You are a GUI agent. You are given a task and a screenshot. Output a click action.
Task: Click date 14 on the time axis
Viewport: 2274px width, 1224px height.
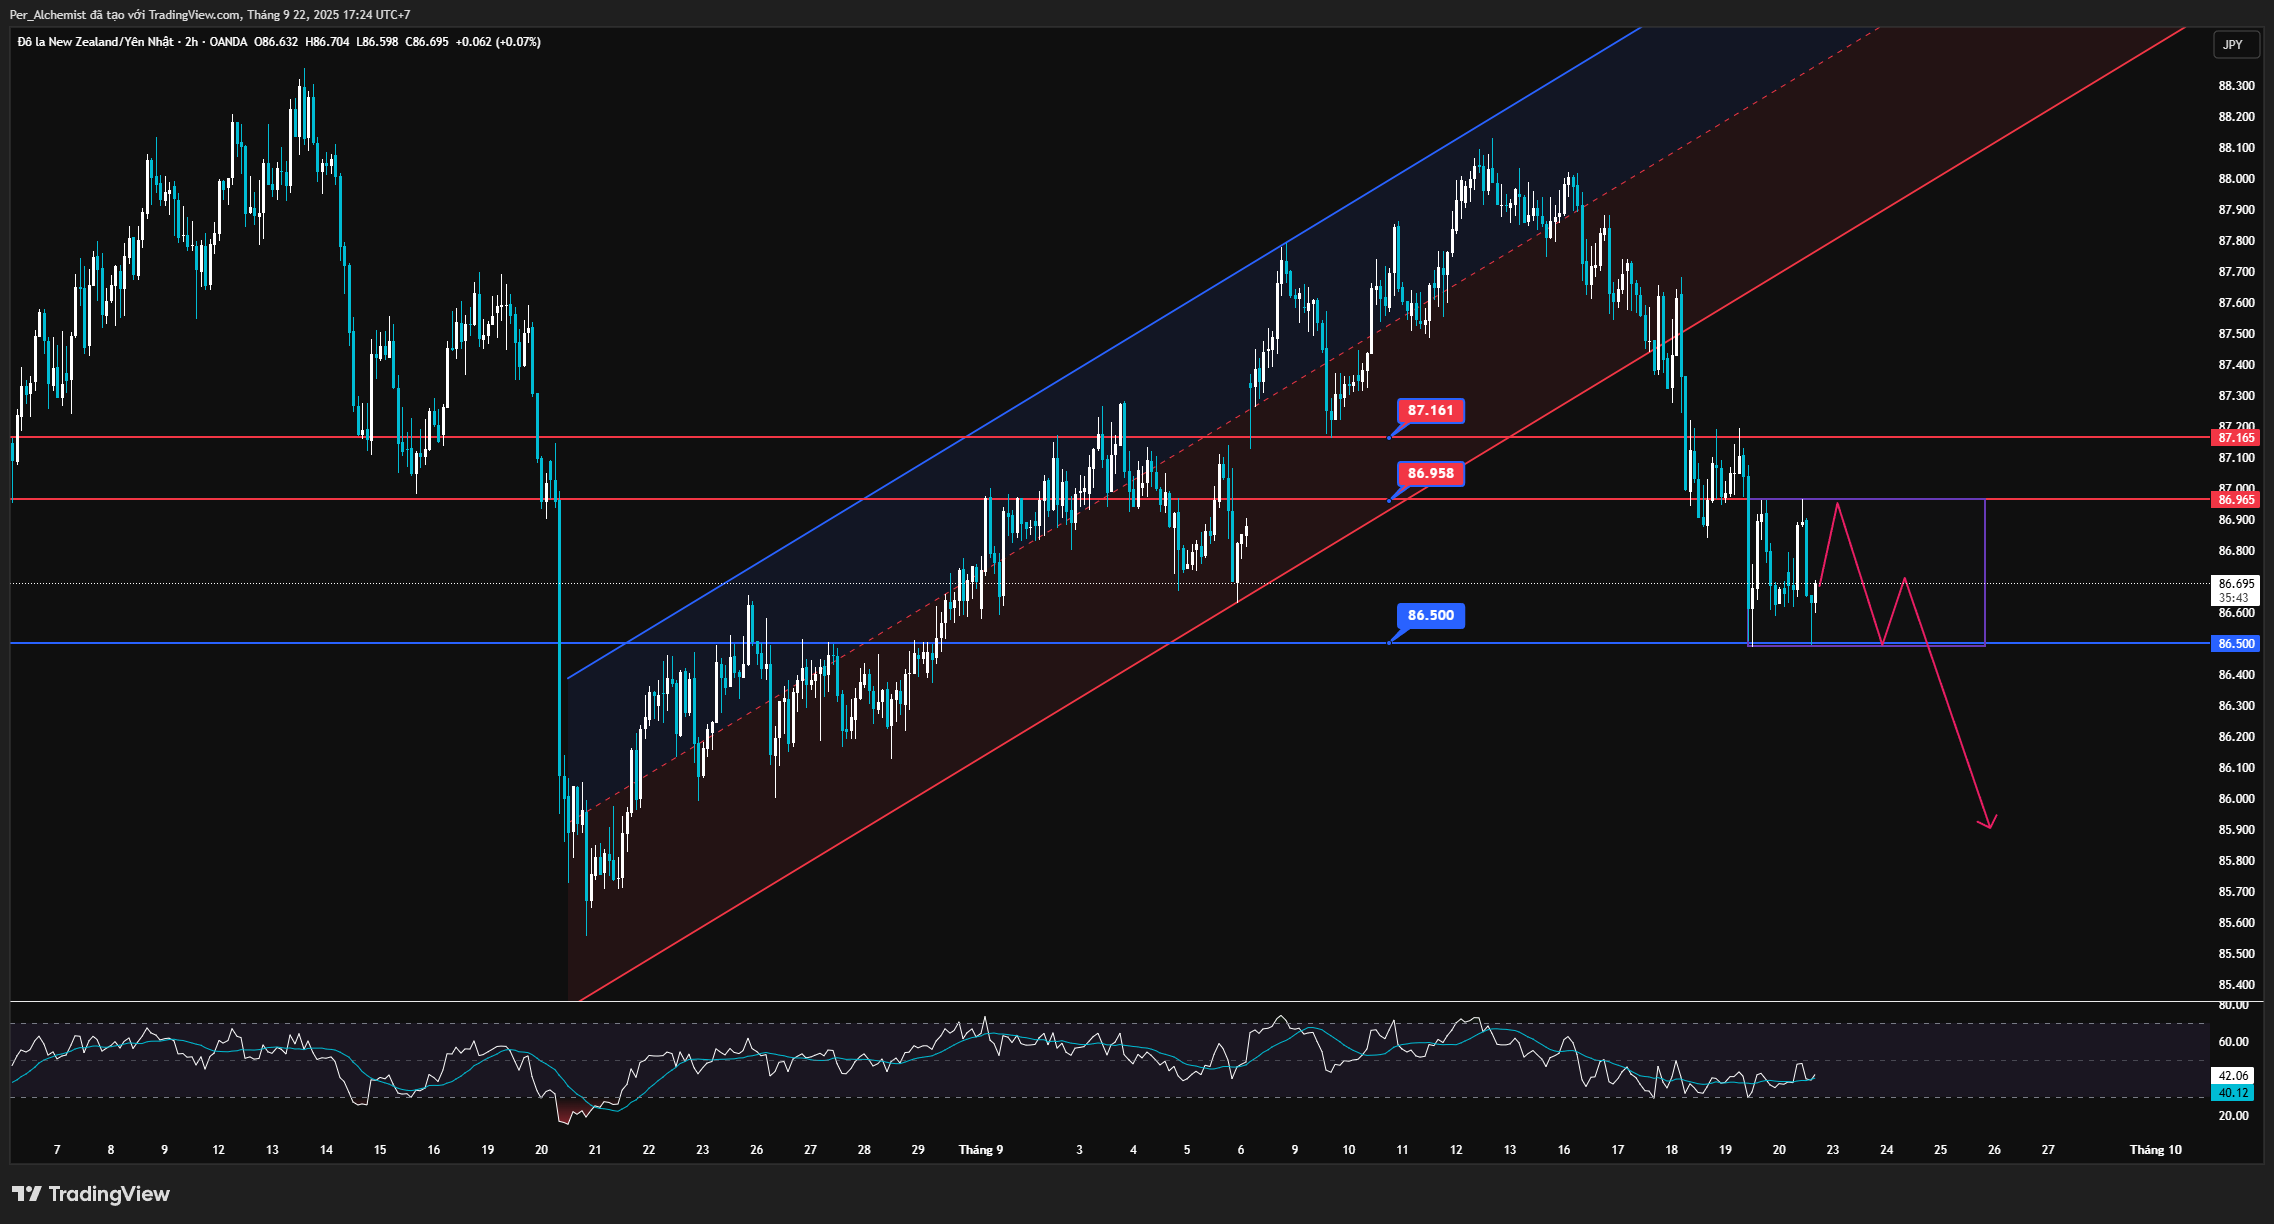pos(326,1150)
